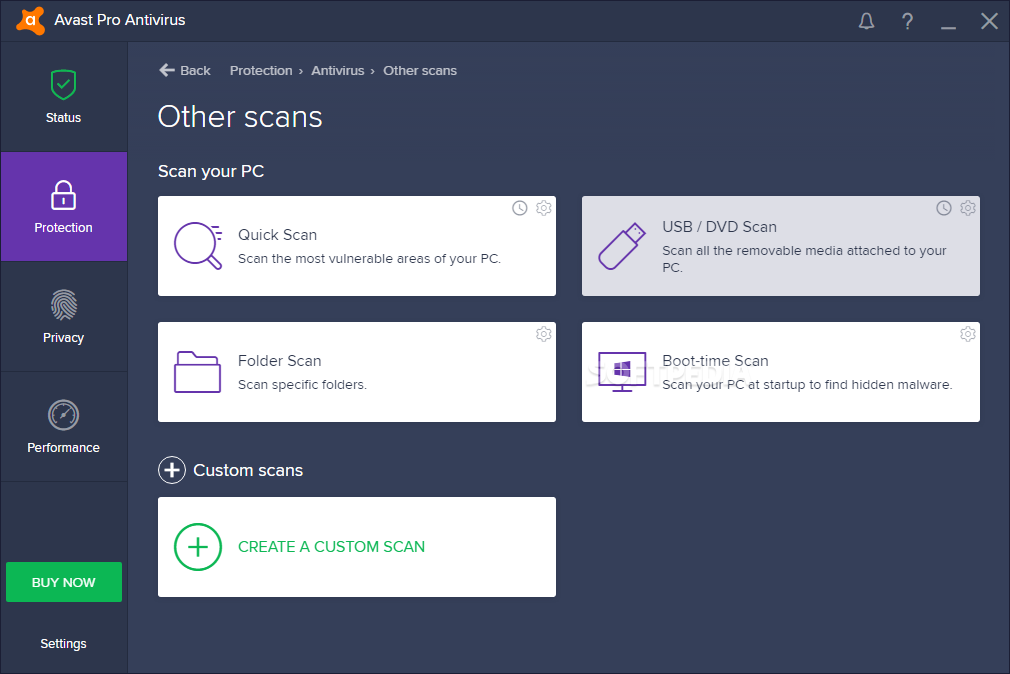1010x674 pixels.
Task: Start USB / DVD Scan by its title
Action: 719,227
